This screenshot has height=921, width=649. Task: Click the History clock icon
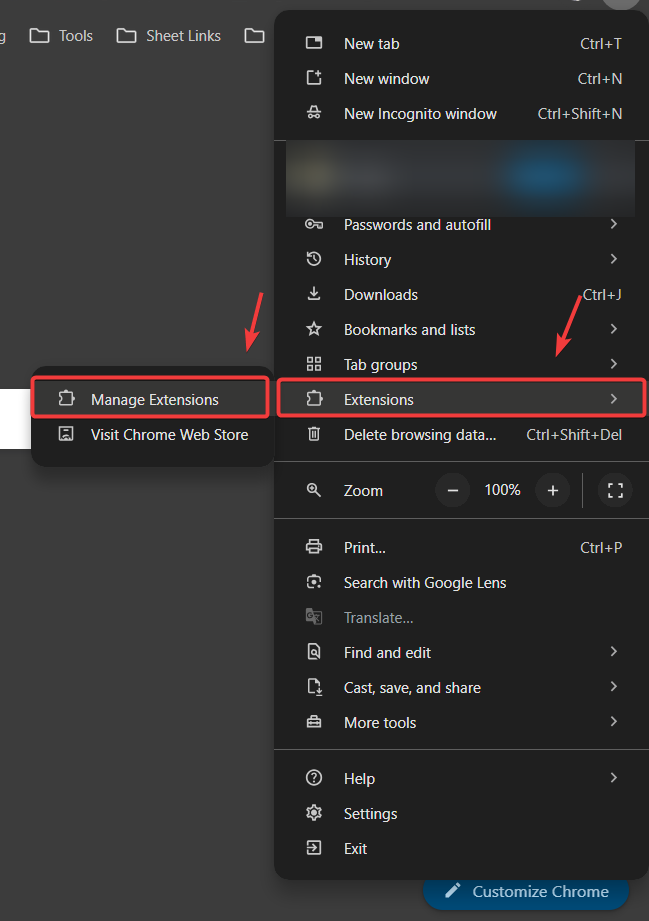click(x=314, y=259)
